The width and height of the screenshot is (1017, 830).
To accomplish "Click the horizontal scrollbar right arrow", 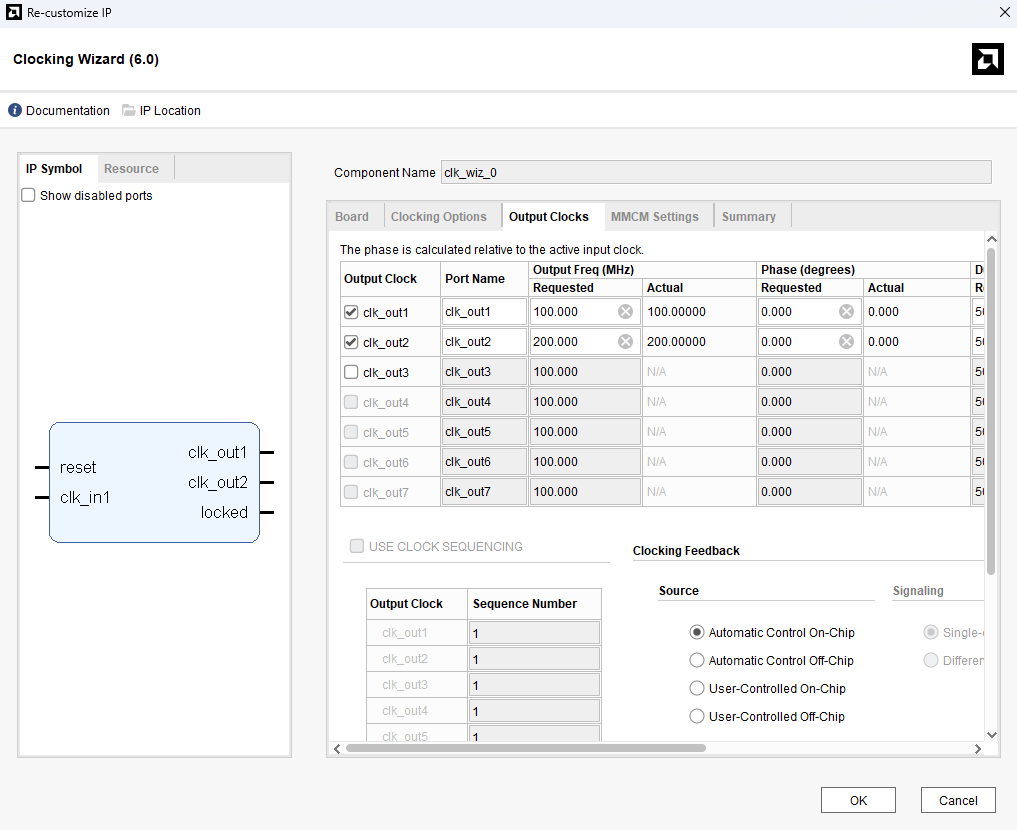I will pos(977,748).
